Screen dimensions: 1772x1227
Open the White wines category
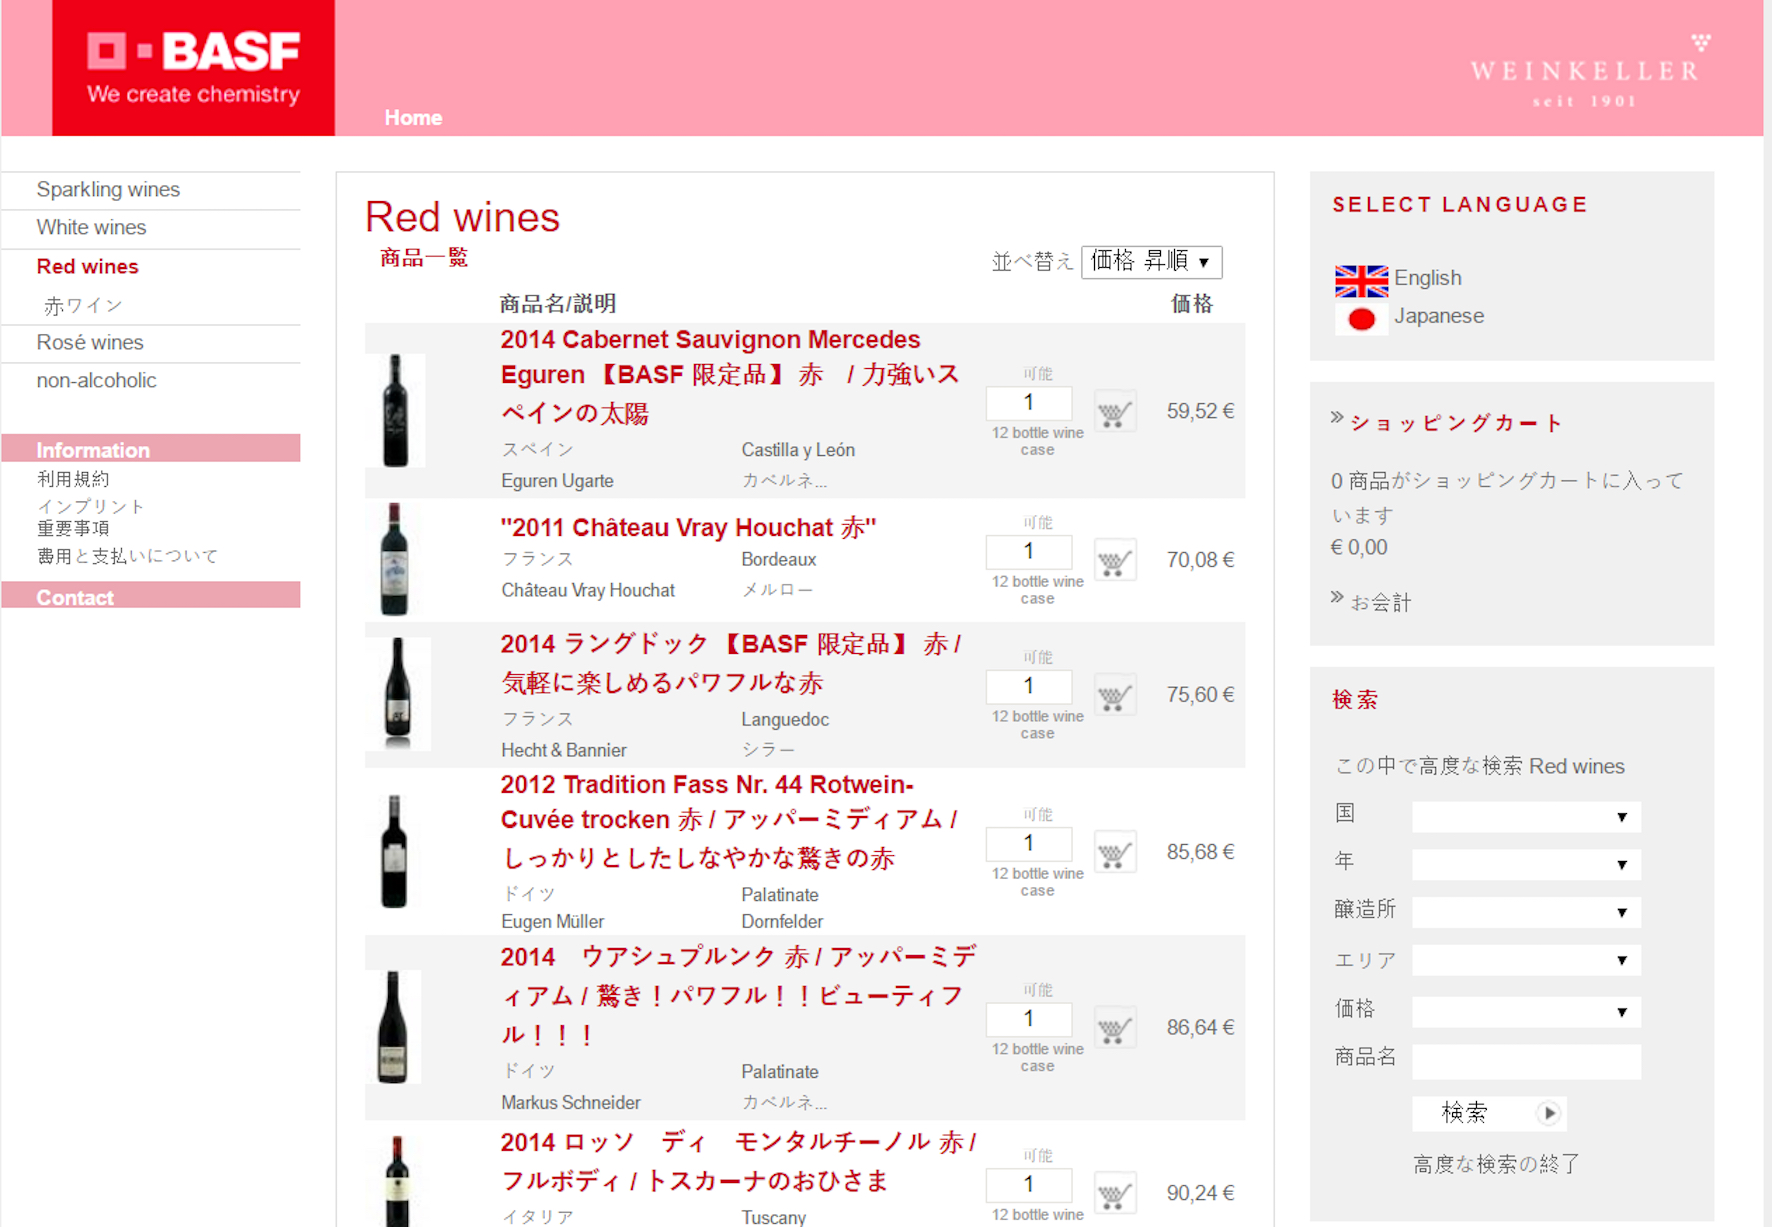[x=91, y=228]
